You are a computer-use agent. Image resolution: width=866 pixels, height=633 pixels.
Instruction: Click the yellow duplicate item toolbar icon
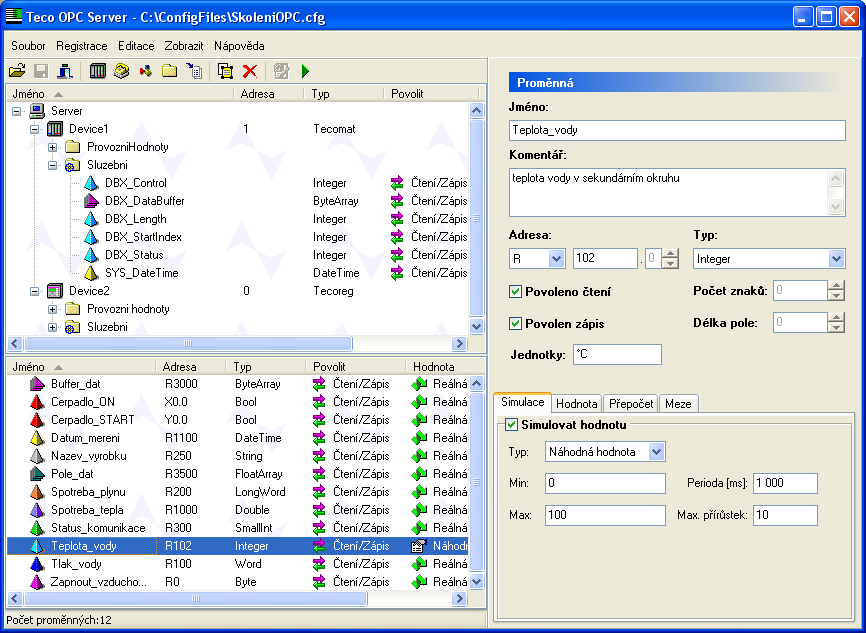coord(225,71)
